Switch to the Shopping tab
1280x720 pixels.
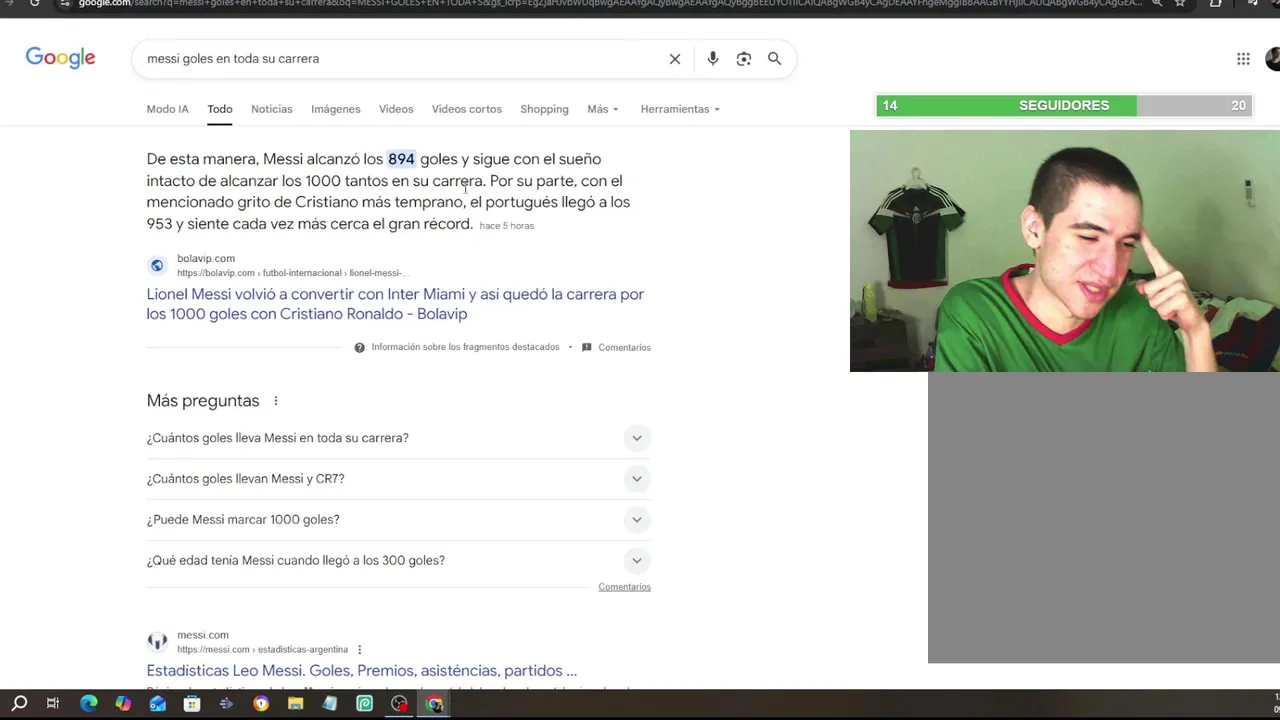(x=544, y=109)
